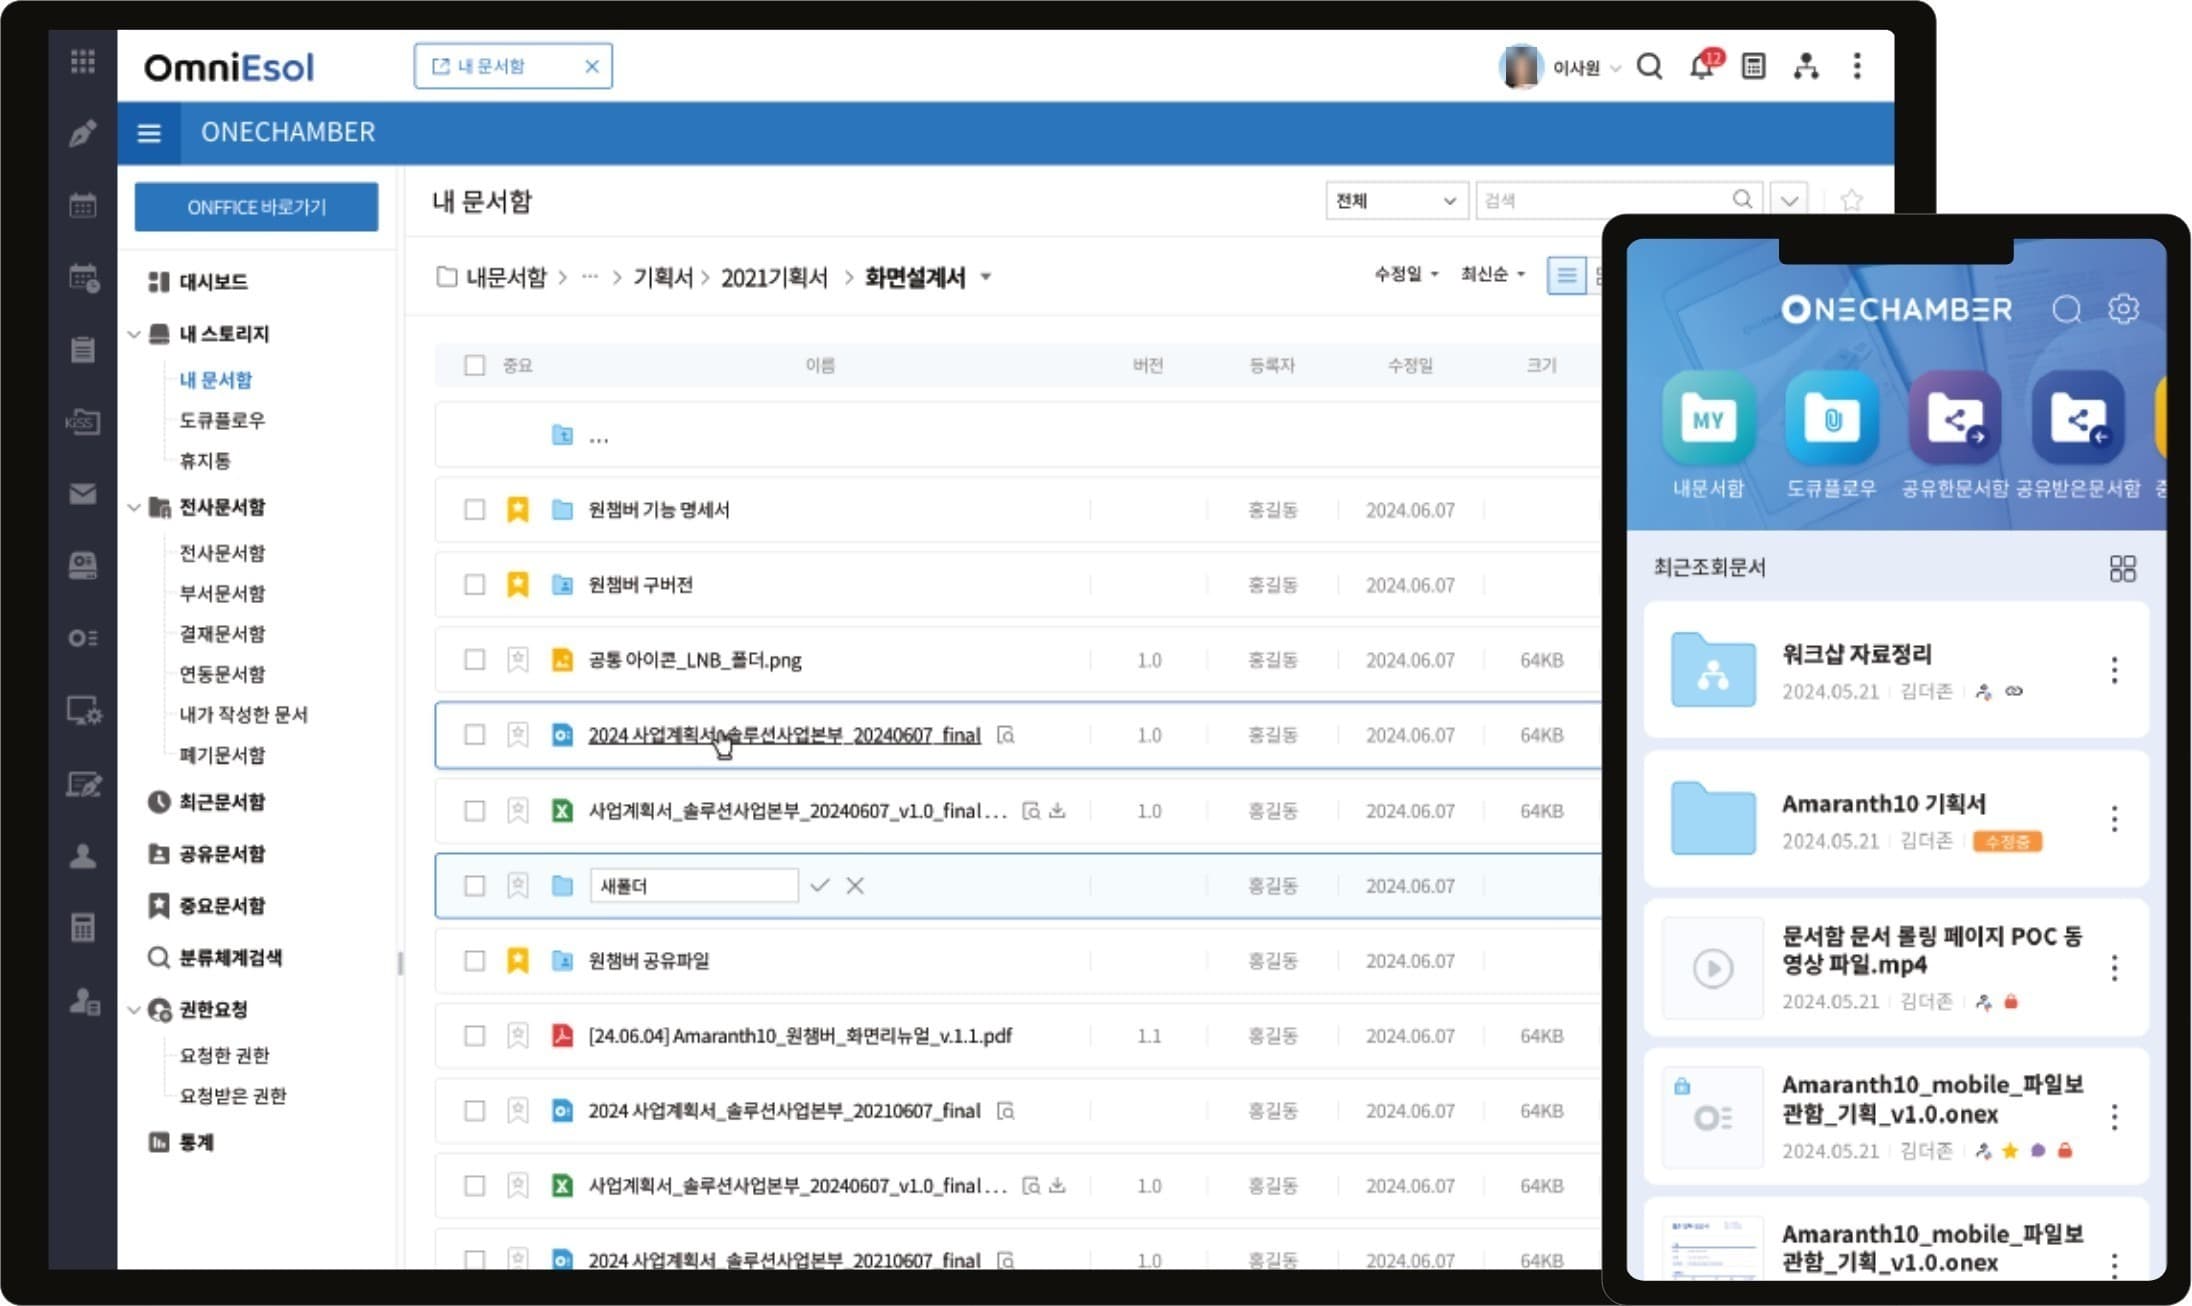2192x1306 pixels.
Task: Click the ONFFICE 바로가기 button
Action: [257, 207]
